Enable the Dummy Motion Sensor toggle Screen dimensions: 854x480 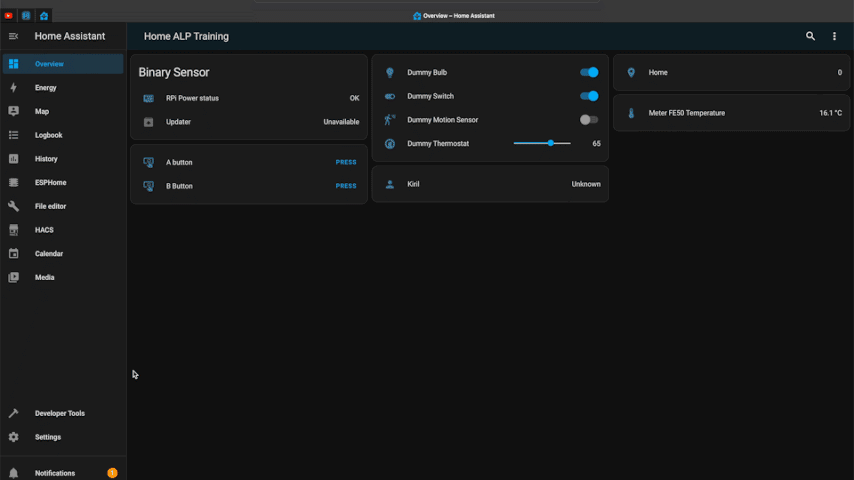point(589,120)
